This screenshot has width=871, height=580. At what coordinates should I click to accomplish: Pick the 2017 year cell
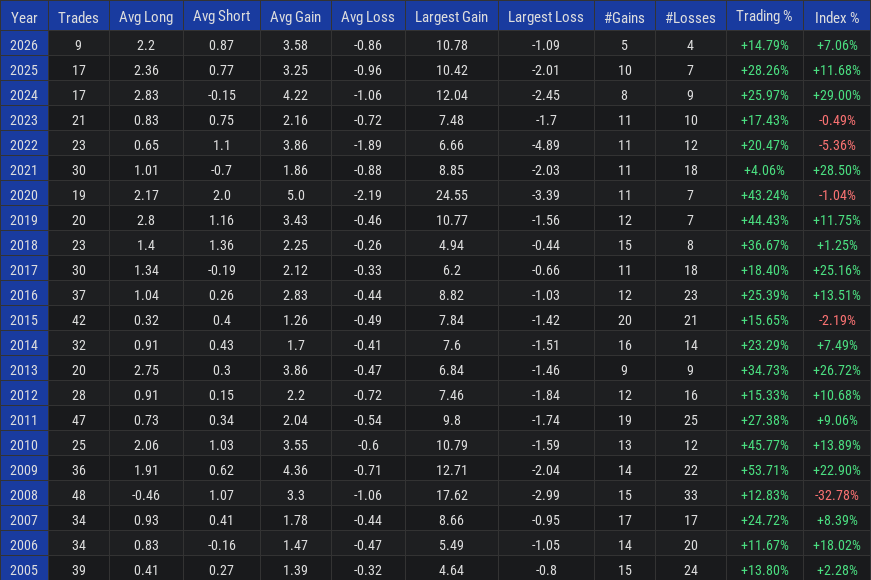[24, 270]
